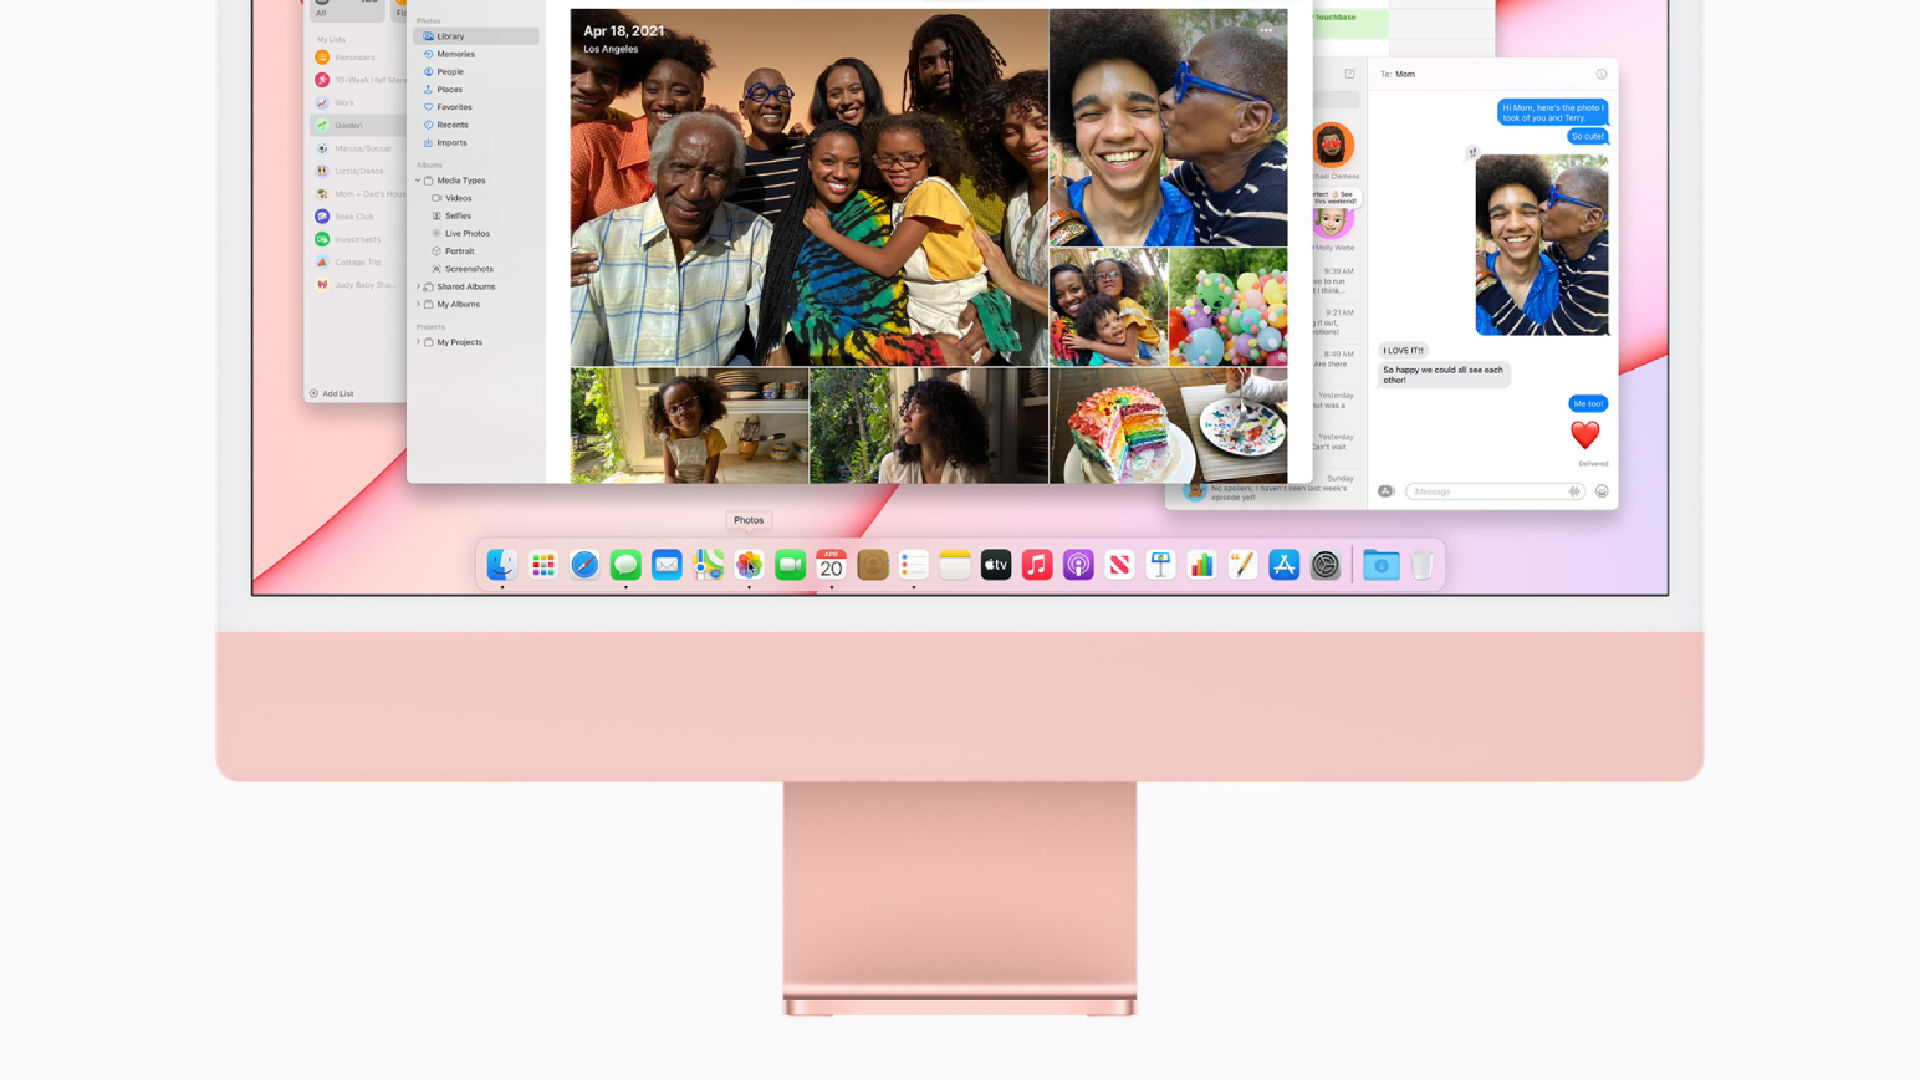Screen dimensions: 1920x1080
Task: Open Keynote from the Dock
Action: pyautogui.click(x=1160, y=565)
